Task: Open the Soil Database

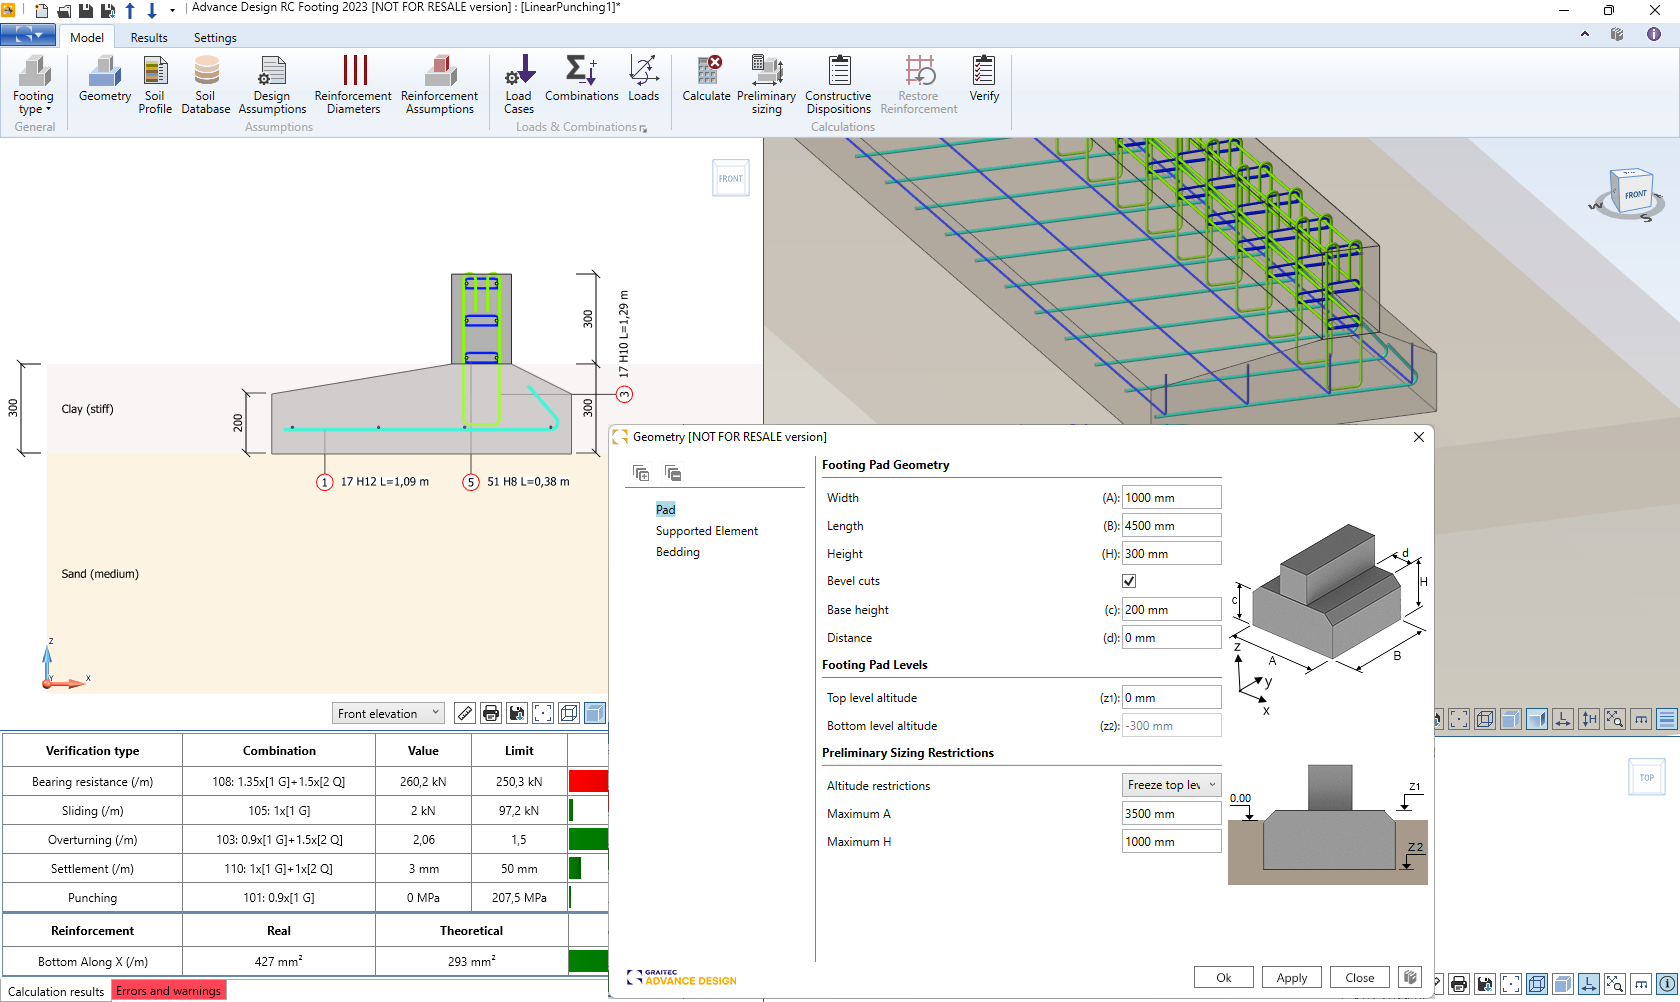Action: tap(206, 85)
